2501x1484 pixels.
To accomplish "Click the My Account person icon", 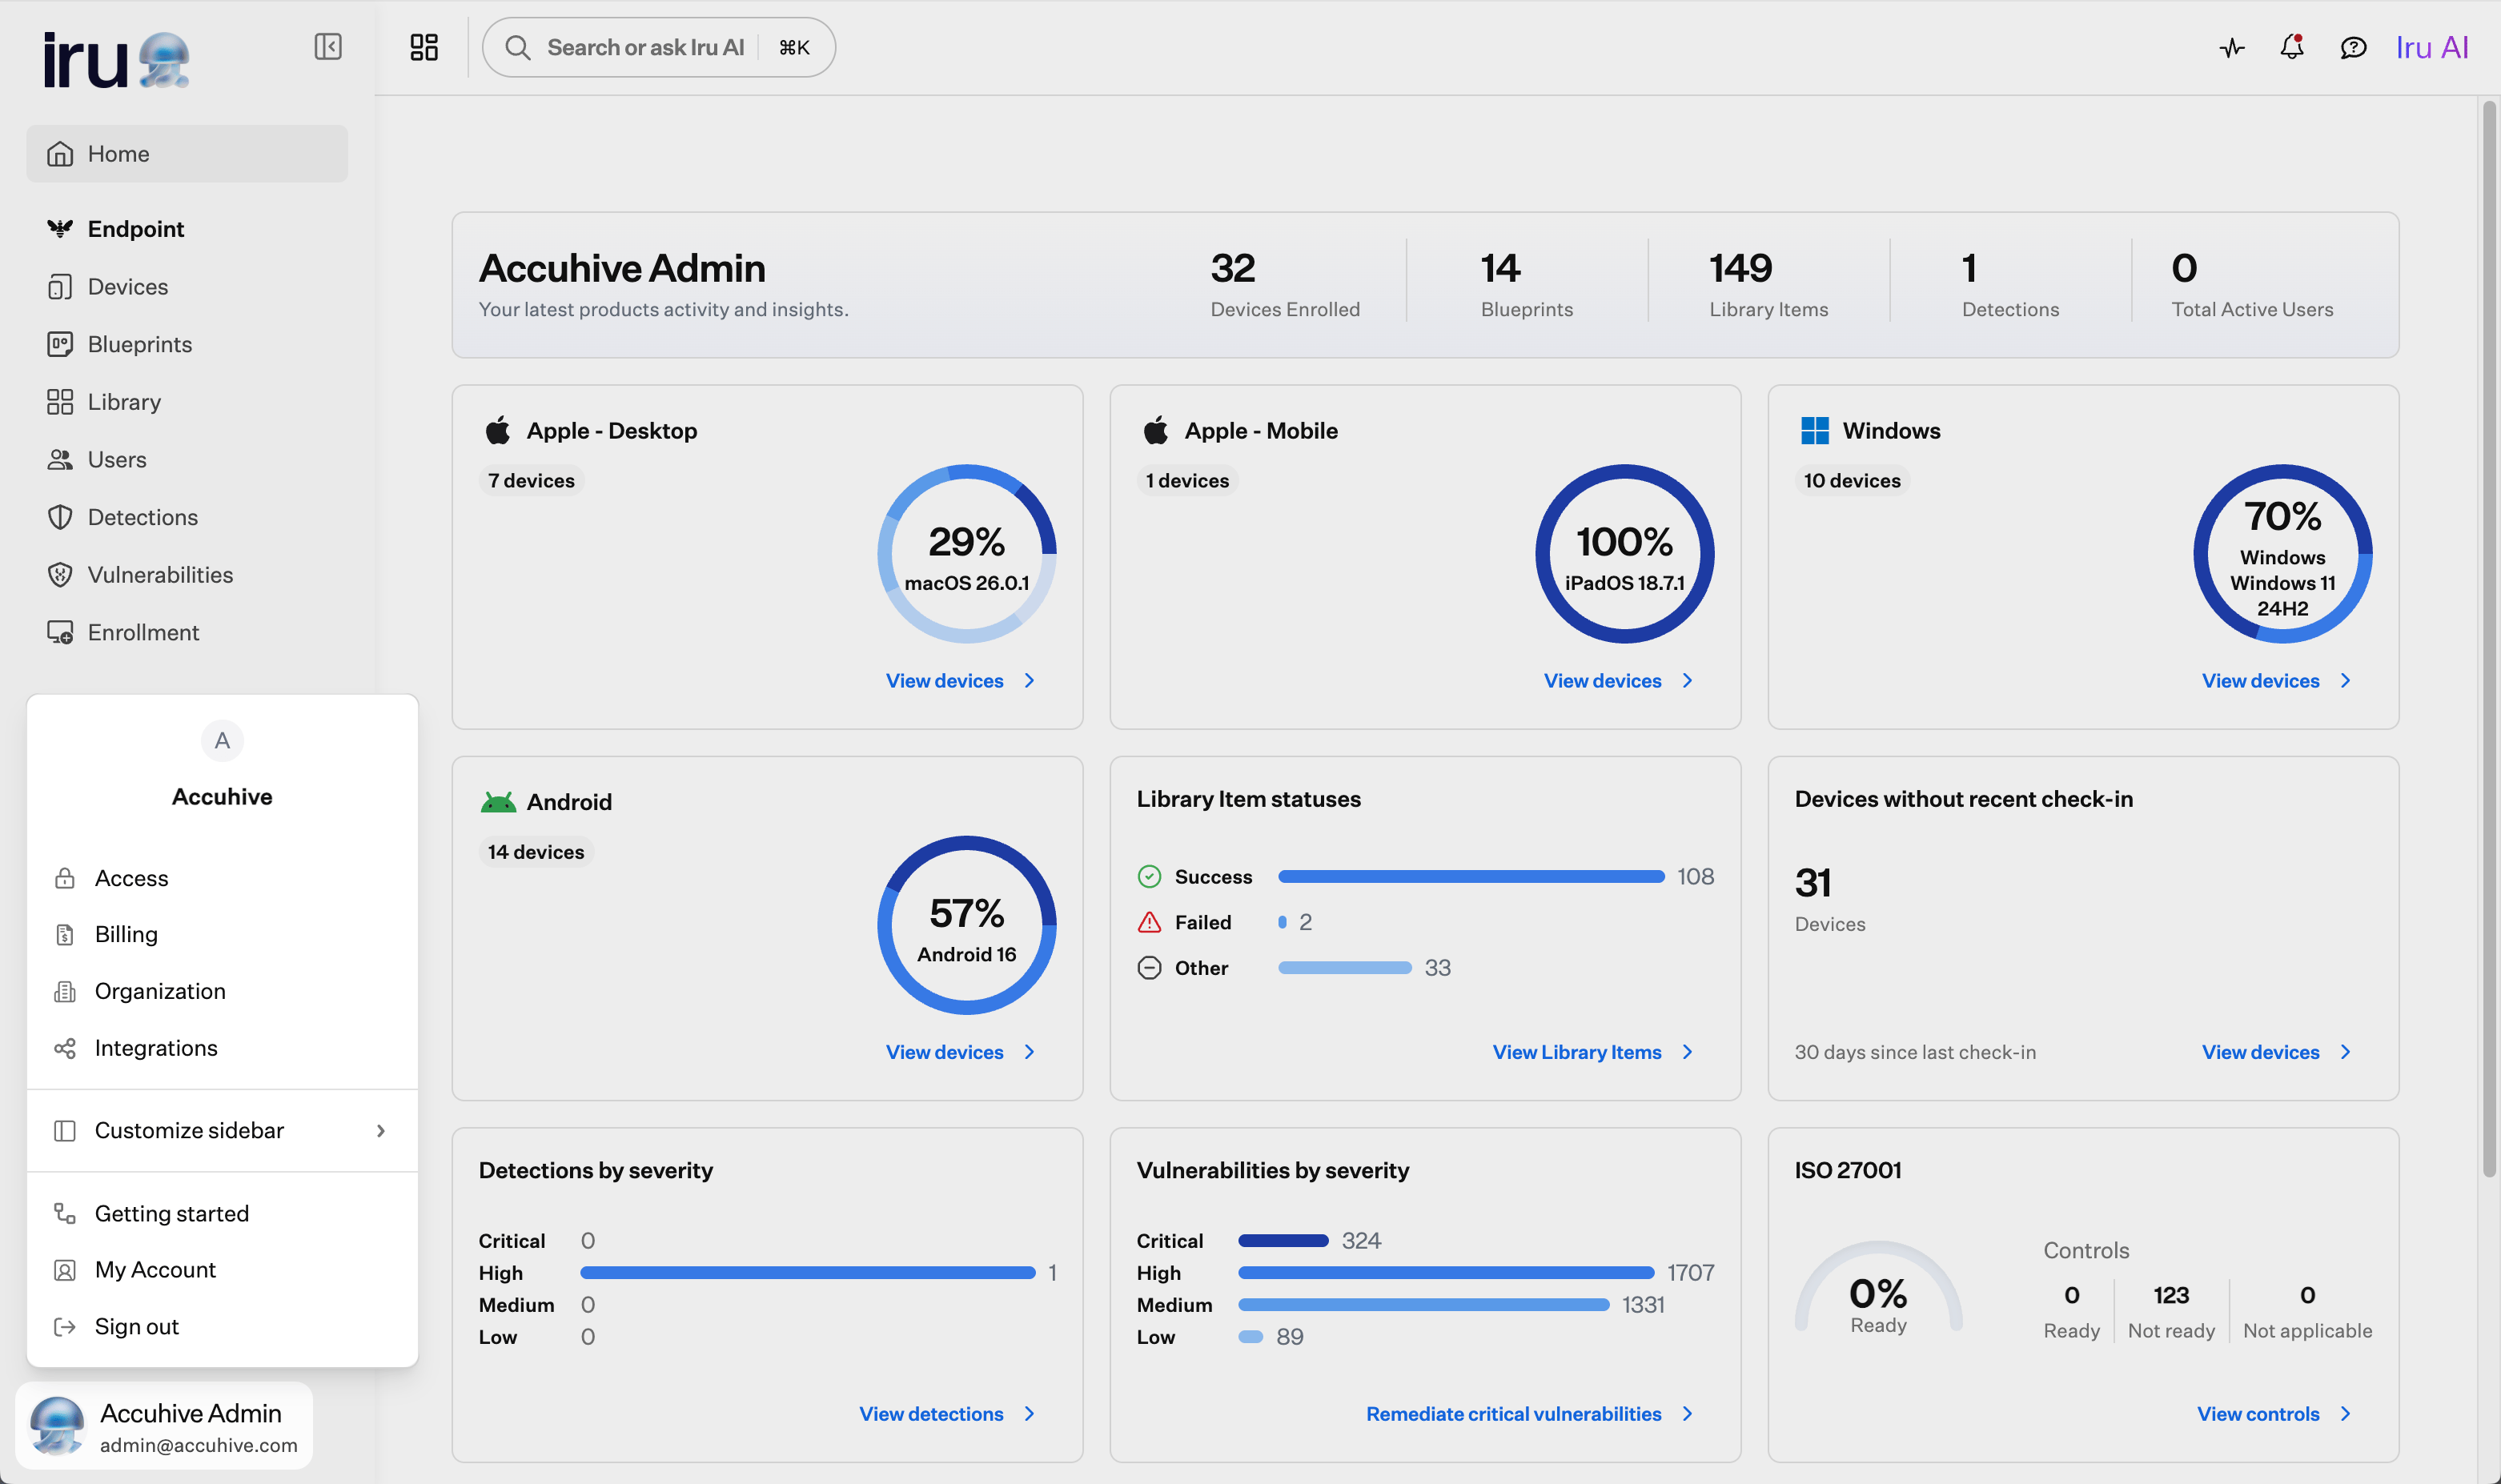I will (x=65, y=1270).
